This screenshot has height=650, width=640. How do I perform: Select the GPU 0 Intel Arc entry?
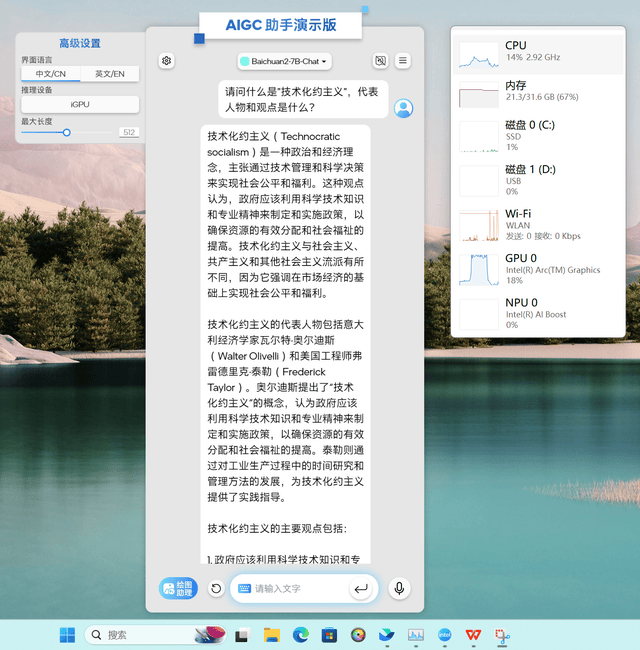[x=538, y=269]
